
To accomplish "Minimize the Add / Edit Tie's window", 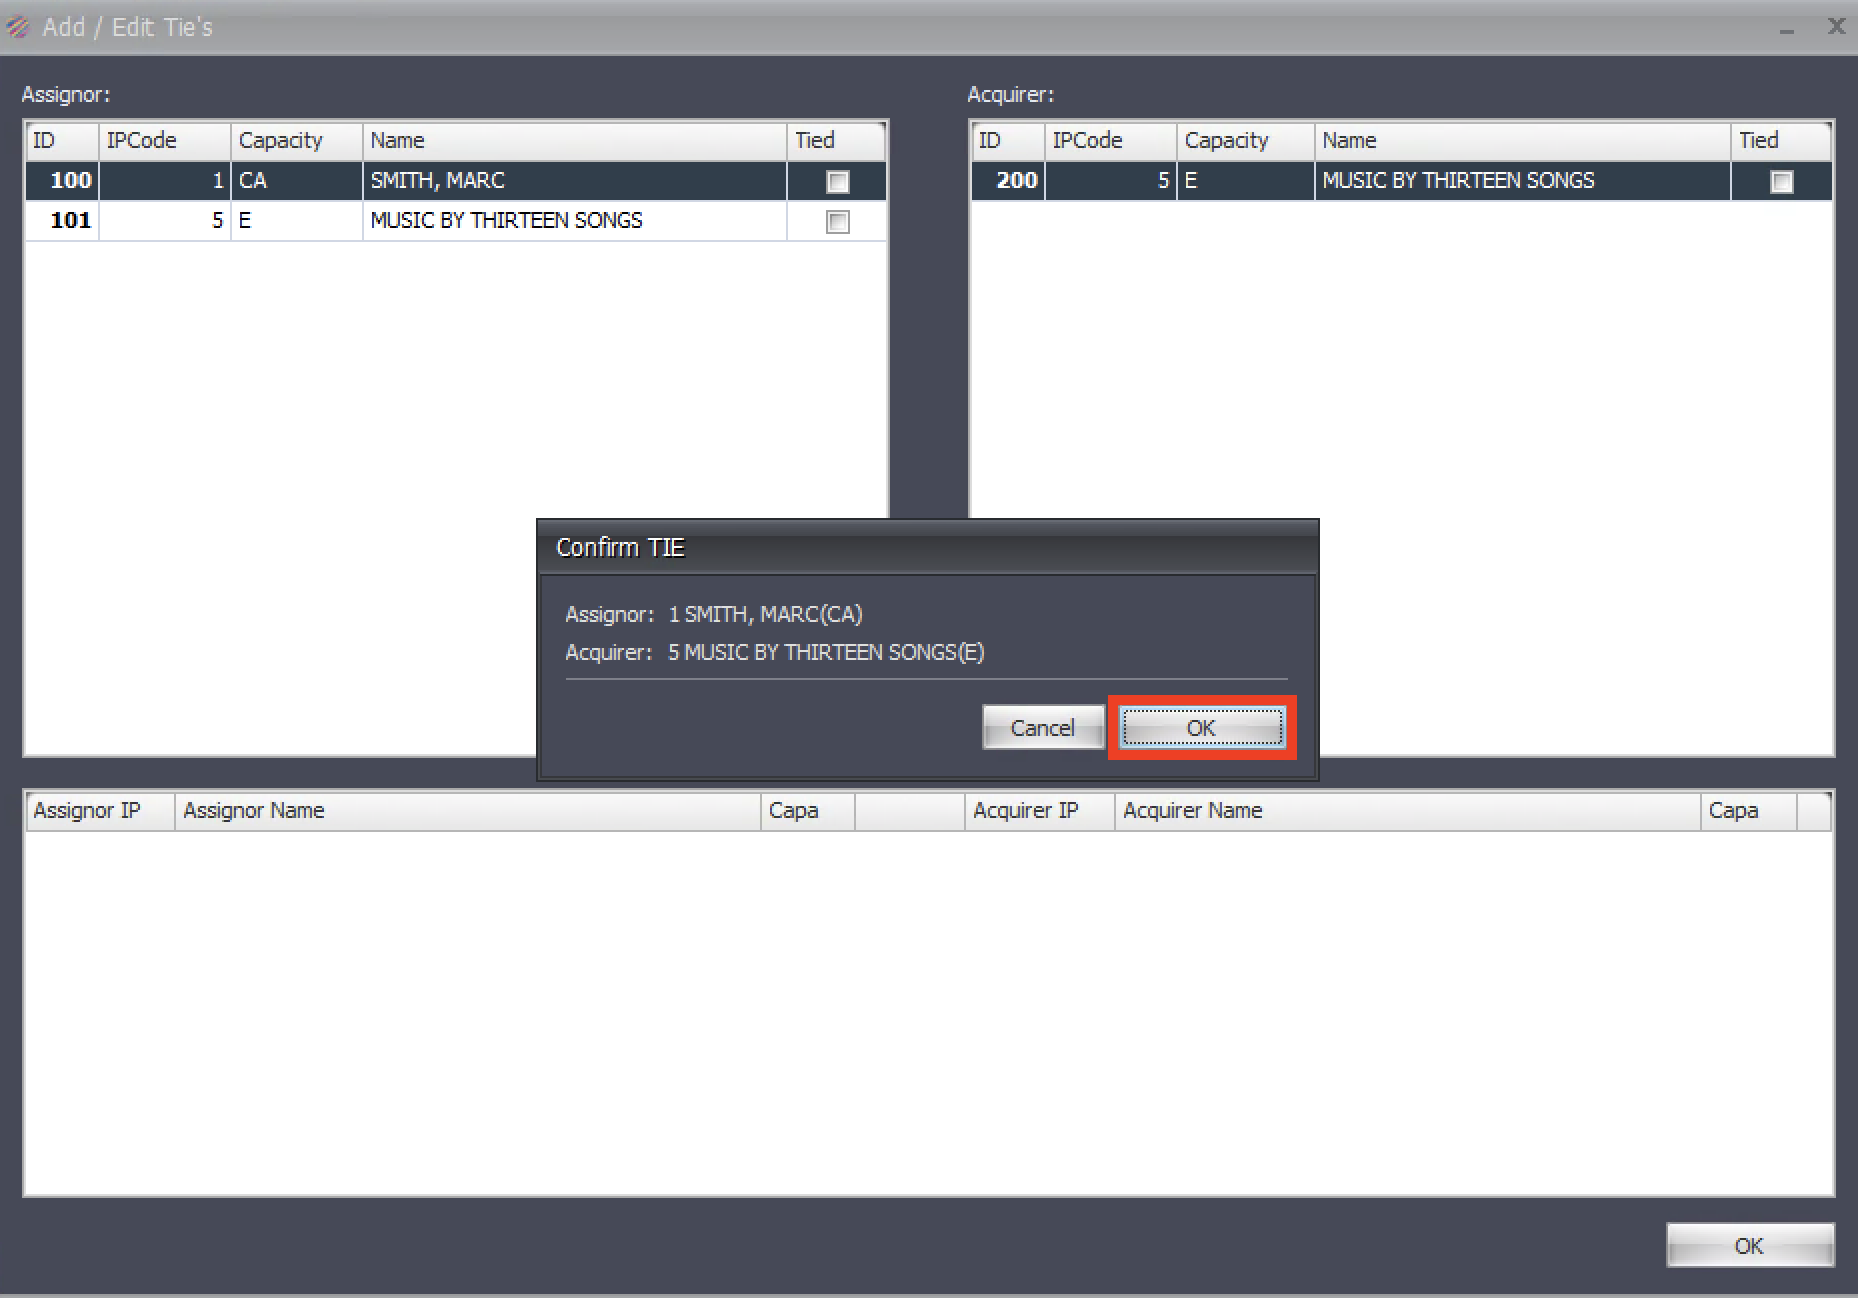I will 1786,29.
